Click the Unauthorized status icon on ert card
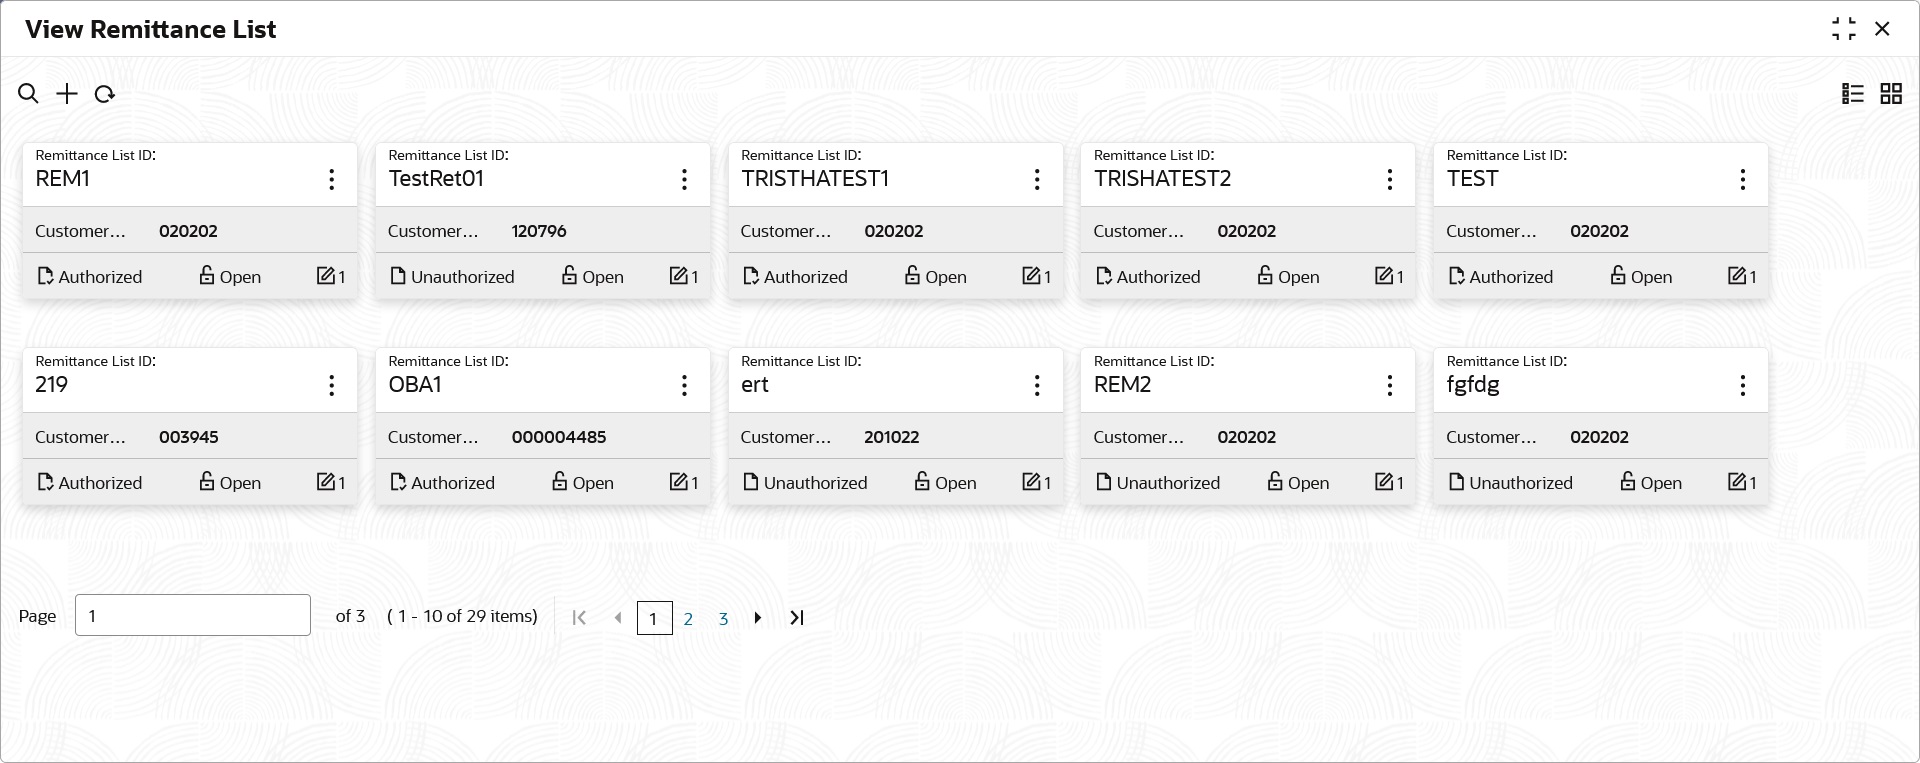Image resolution: width=1920 pixels, height=763 pixels. point(751,482)
